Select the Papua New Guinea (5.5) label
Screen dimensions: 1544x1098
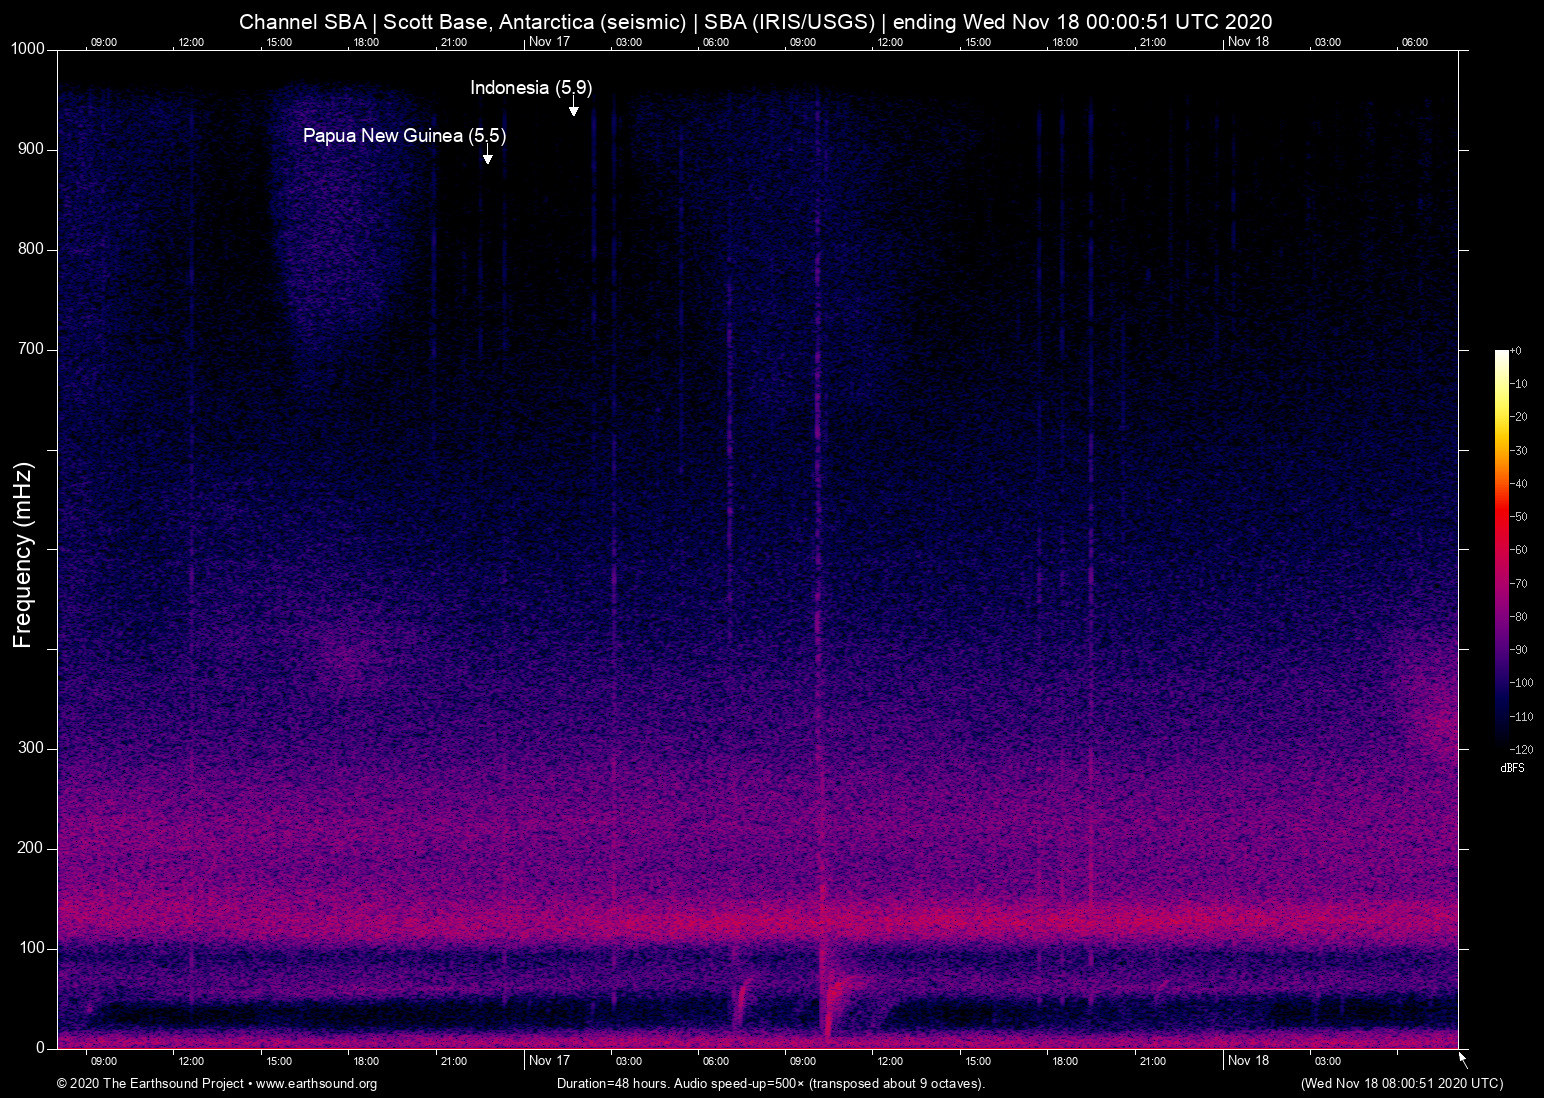pyautogui.click(x=404, y=136)
